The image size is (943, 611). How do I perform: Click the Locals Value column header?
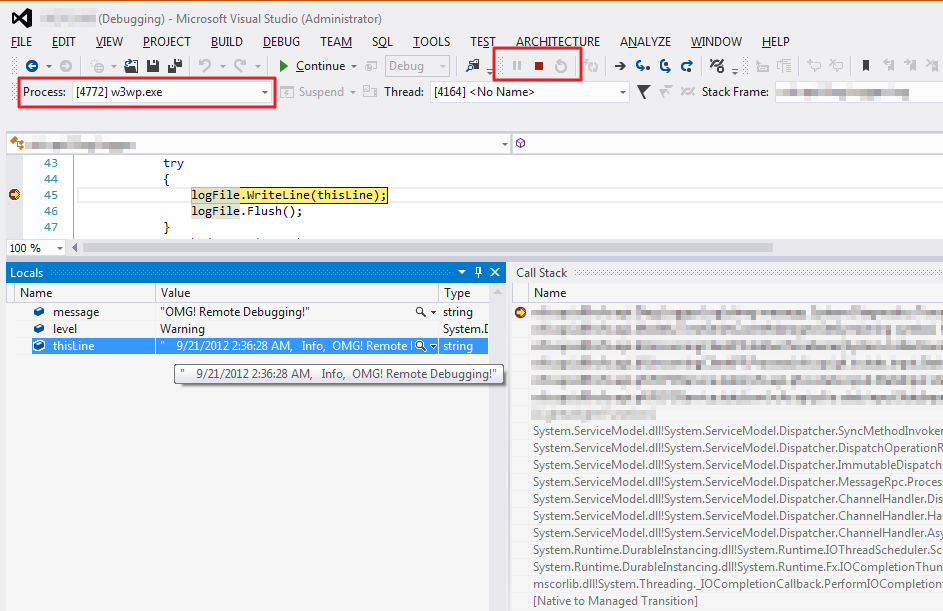[x=297, y=293]
